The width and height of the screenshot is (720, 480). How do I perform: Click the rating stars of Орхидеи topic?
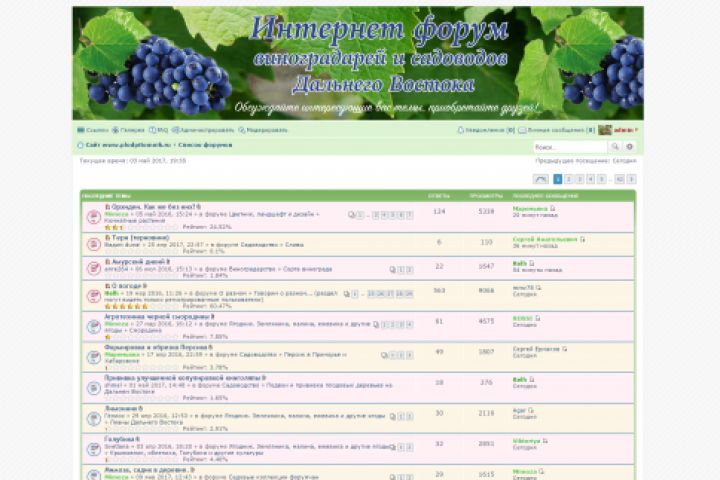click(x=141, y=227)
